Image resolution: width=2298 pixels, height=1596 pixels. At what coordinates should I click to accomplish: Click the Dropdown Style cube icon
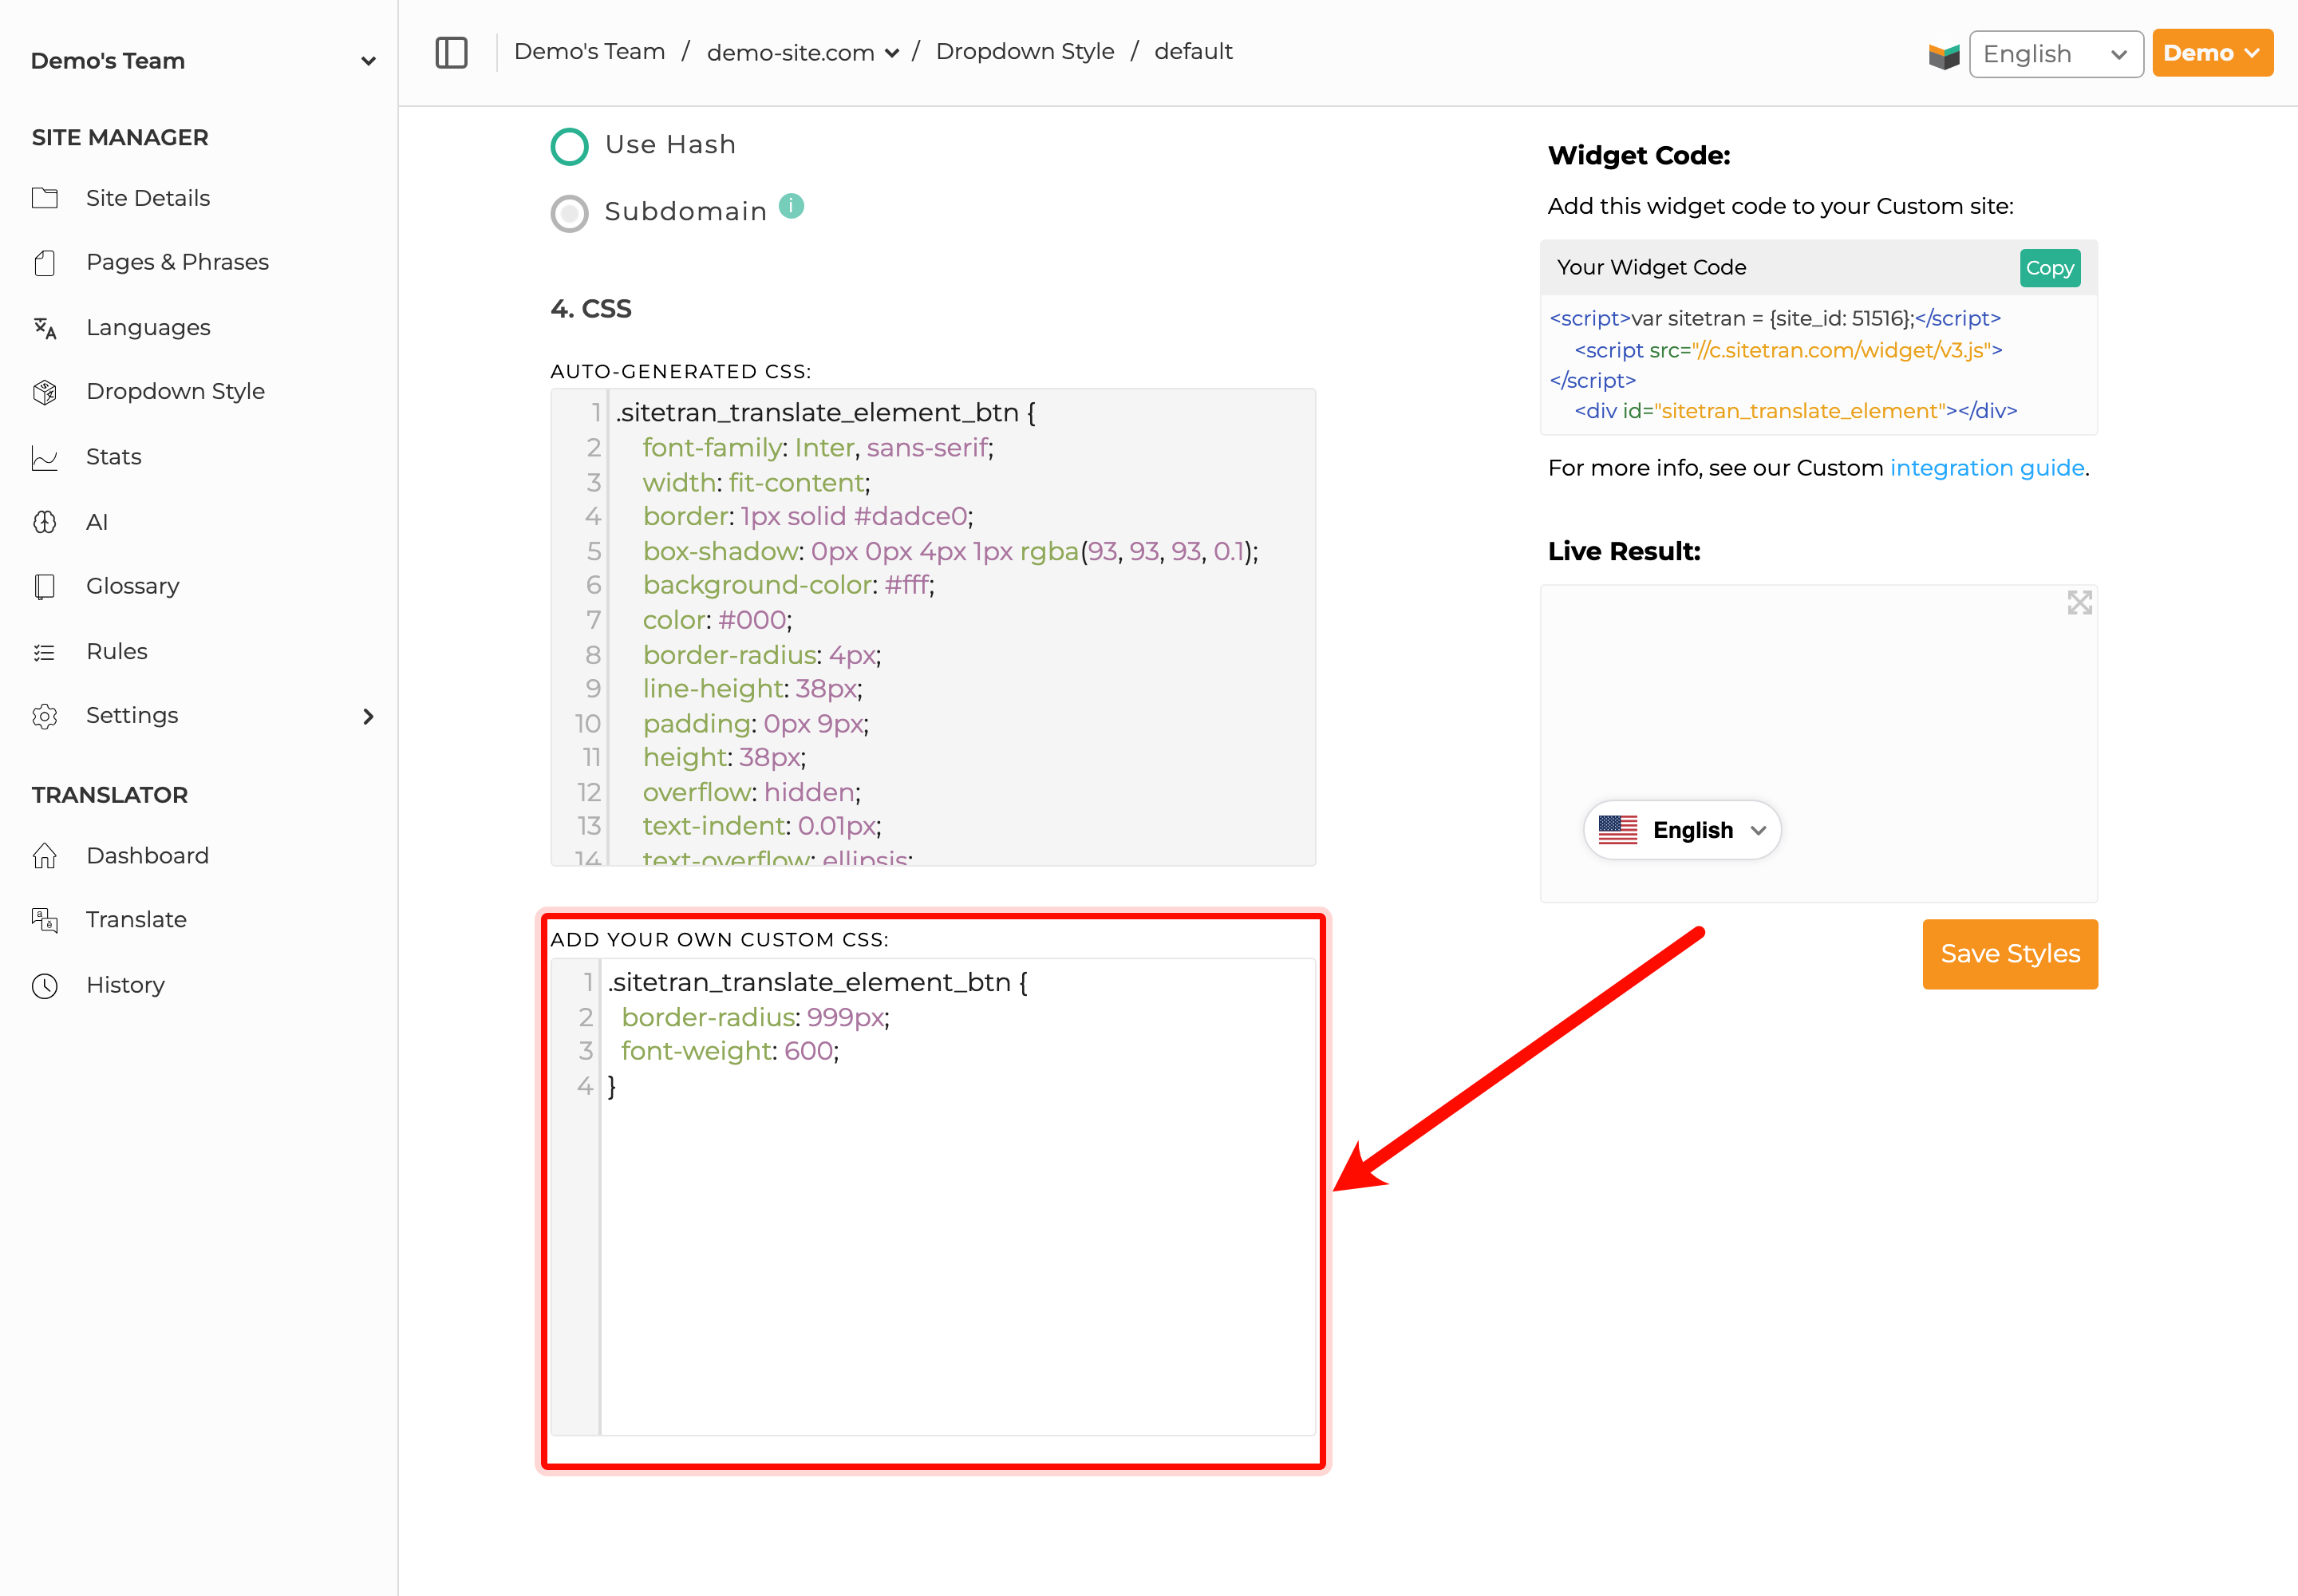(45, 392)
